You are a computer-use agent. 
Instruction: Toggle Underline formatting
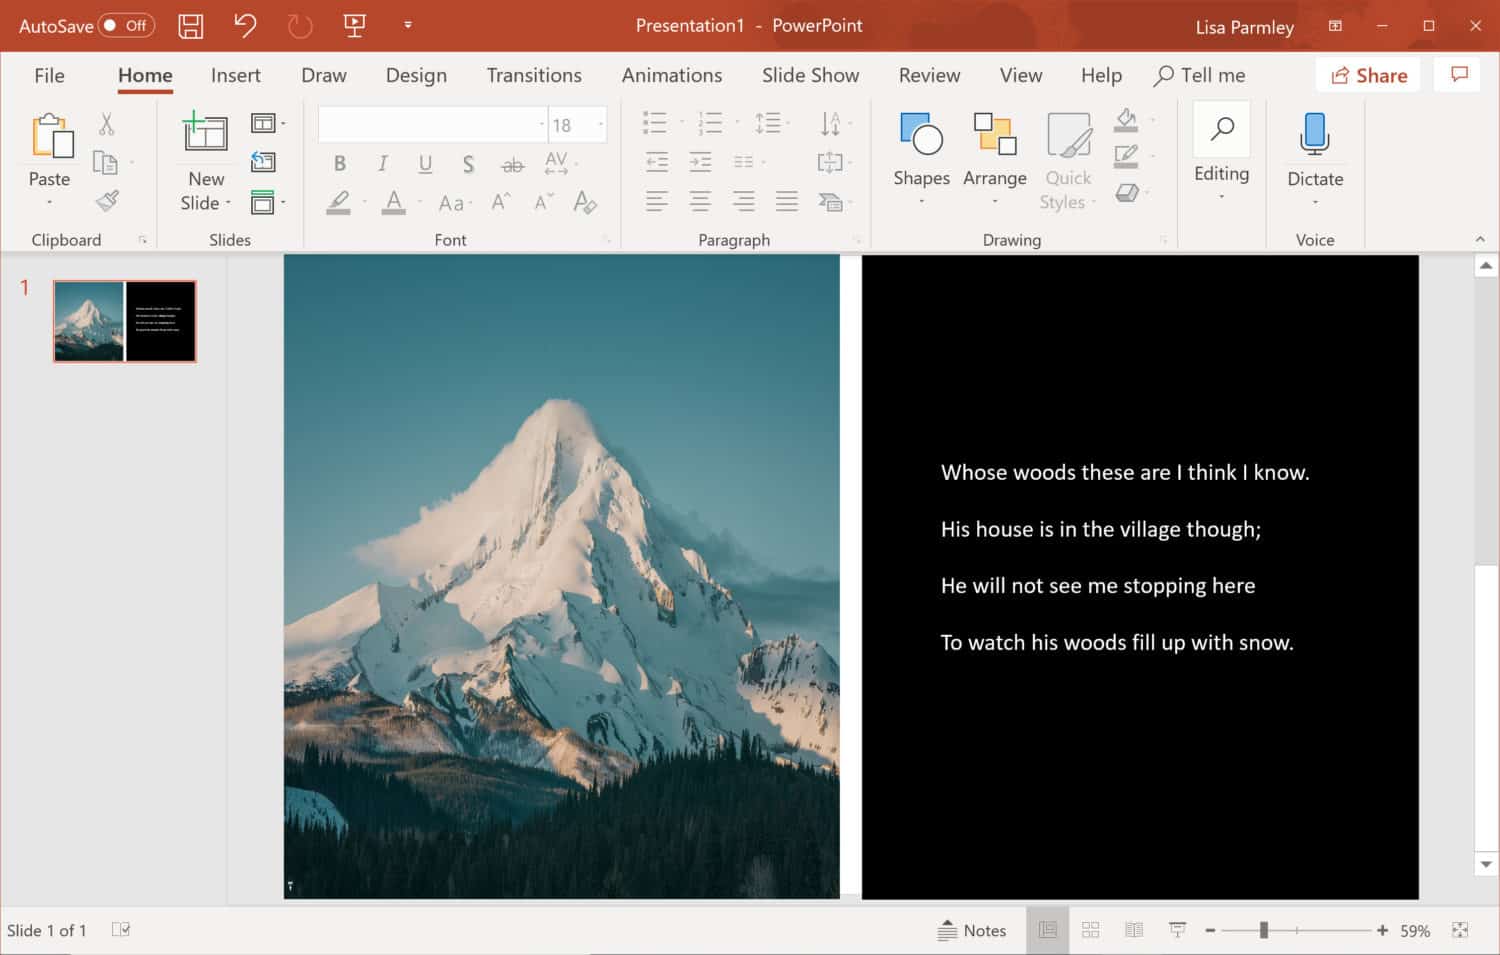(425, 163)
